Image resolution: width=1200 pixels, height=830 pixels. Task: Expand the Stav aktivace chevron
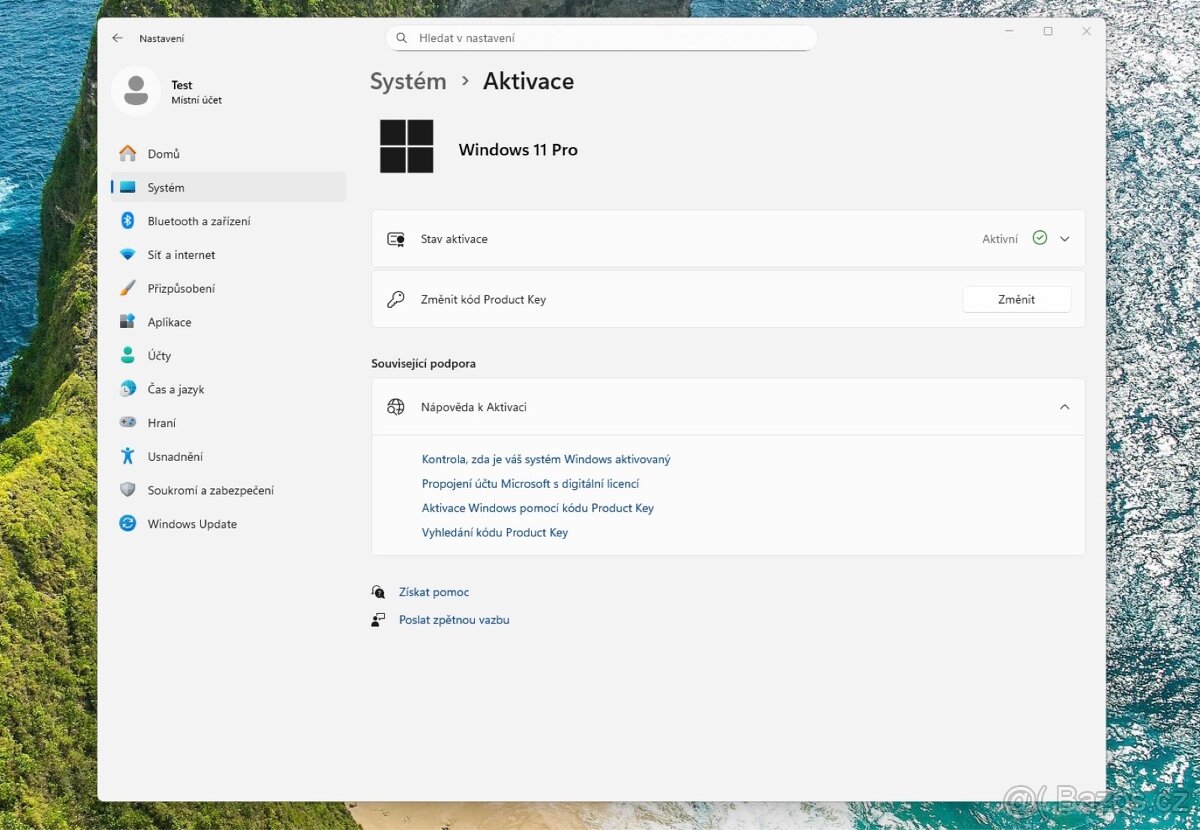pyautogui.click(x=1064, y=239)
